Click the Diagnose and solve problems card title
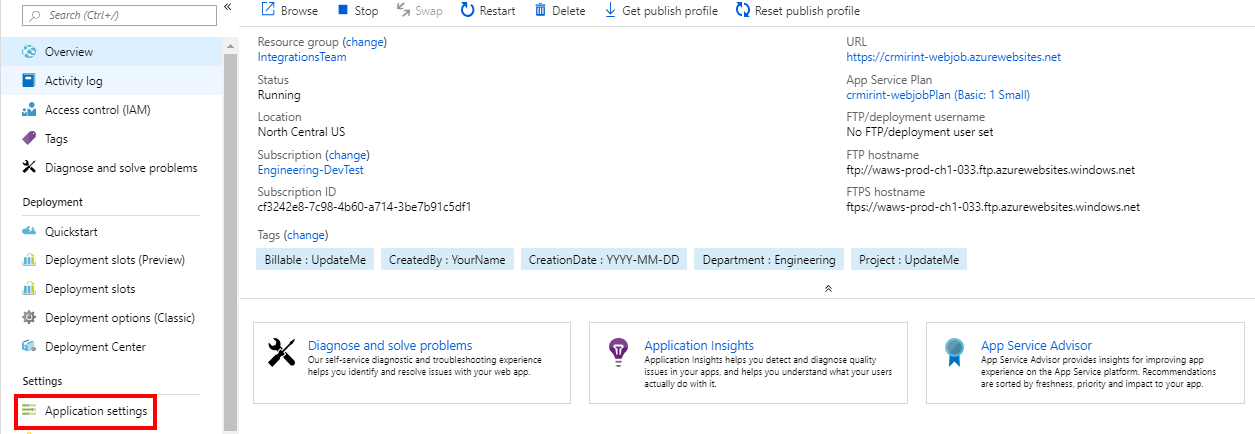 tap(390, 345)
